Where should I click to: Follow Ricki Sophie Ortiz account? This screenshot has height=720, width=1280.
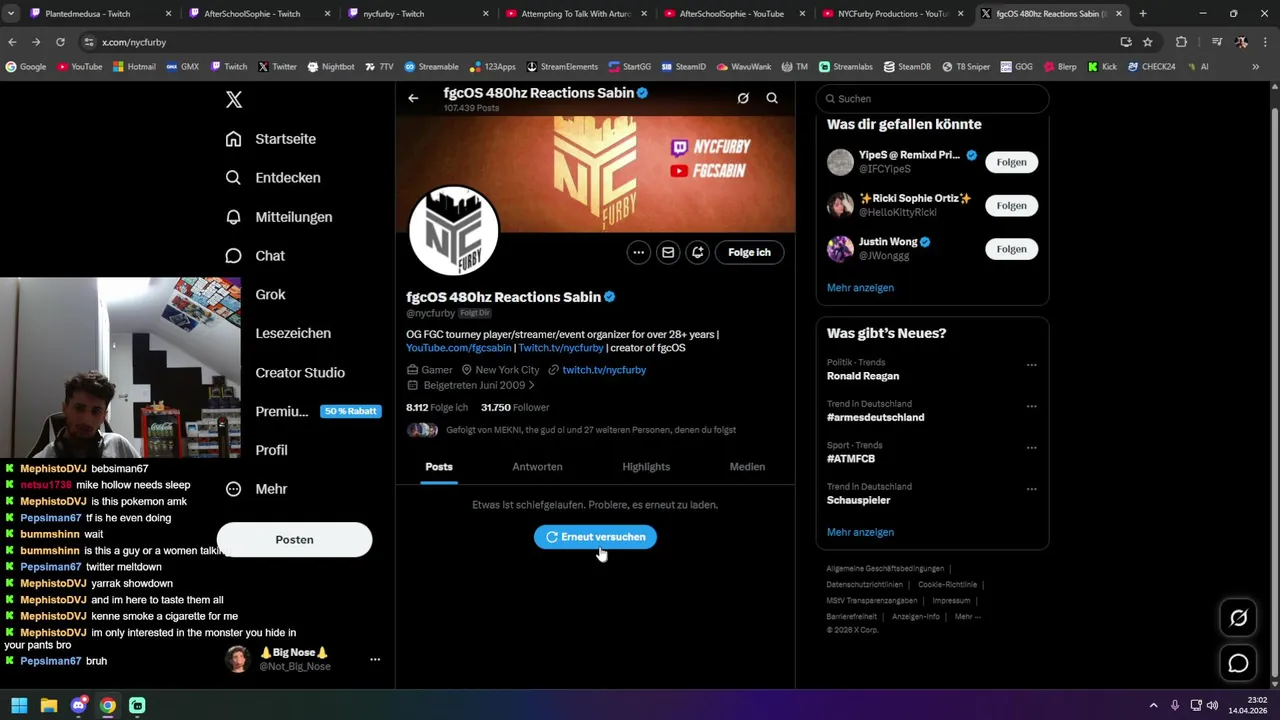click(1011, 205)
